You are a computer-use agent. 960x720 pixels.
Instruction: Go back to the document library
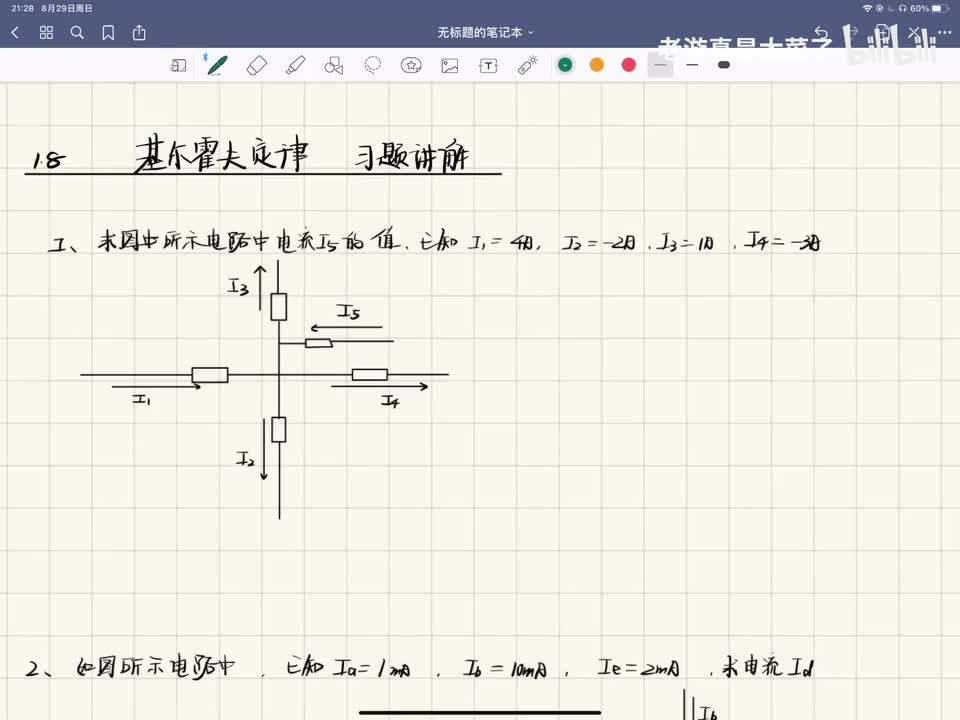point(16,32)
